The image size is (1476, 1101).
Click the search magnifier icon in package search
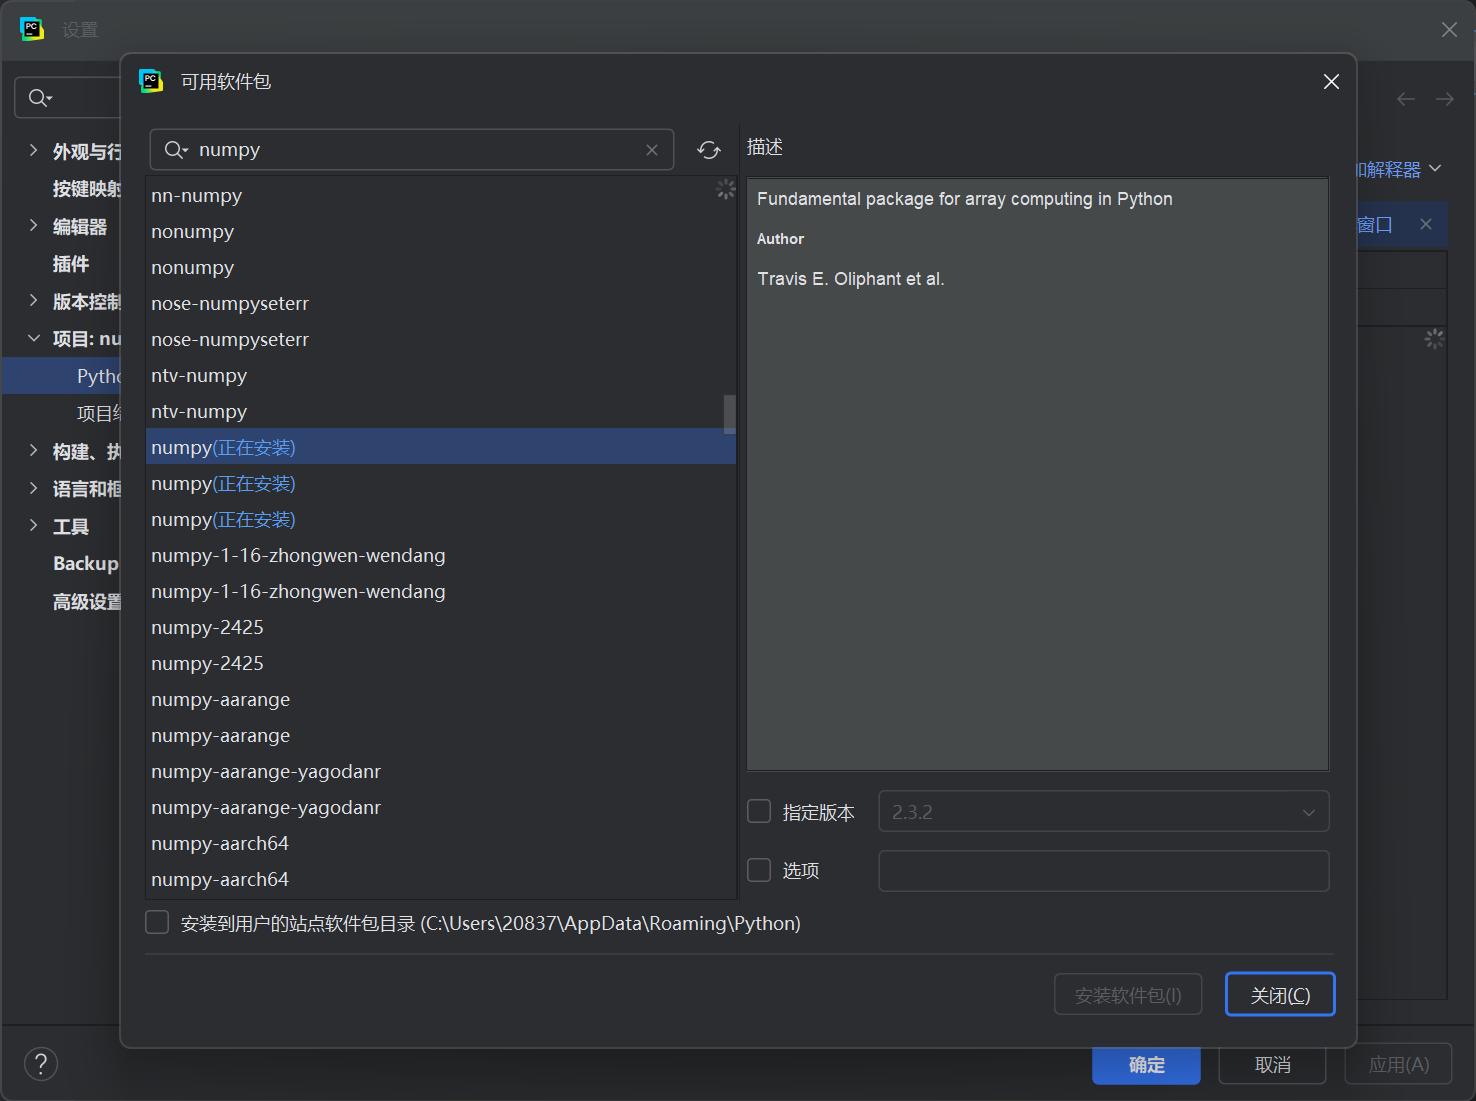pyautogui.click(x=176, y=150)
